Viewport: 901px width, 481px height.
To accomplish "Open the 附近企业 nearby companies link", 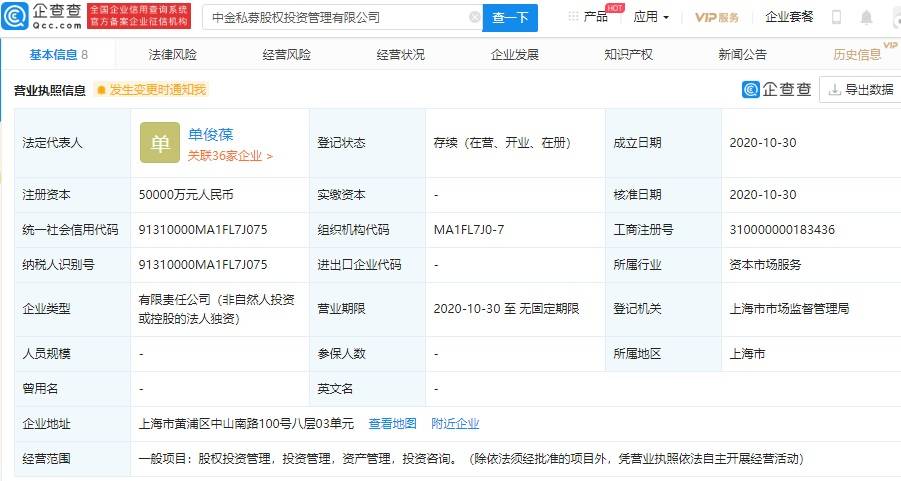I will (455, 424).
